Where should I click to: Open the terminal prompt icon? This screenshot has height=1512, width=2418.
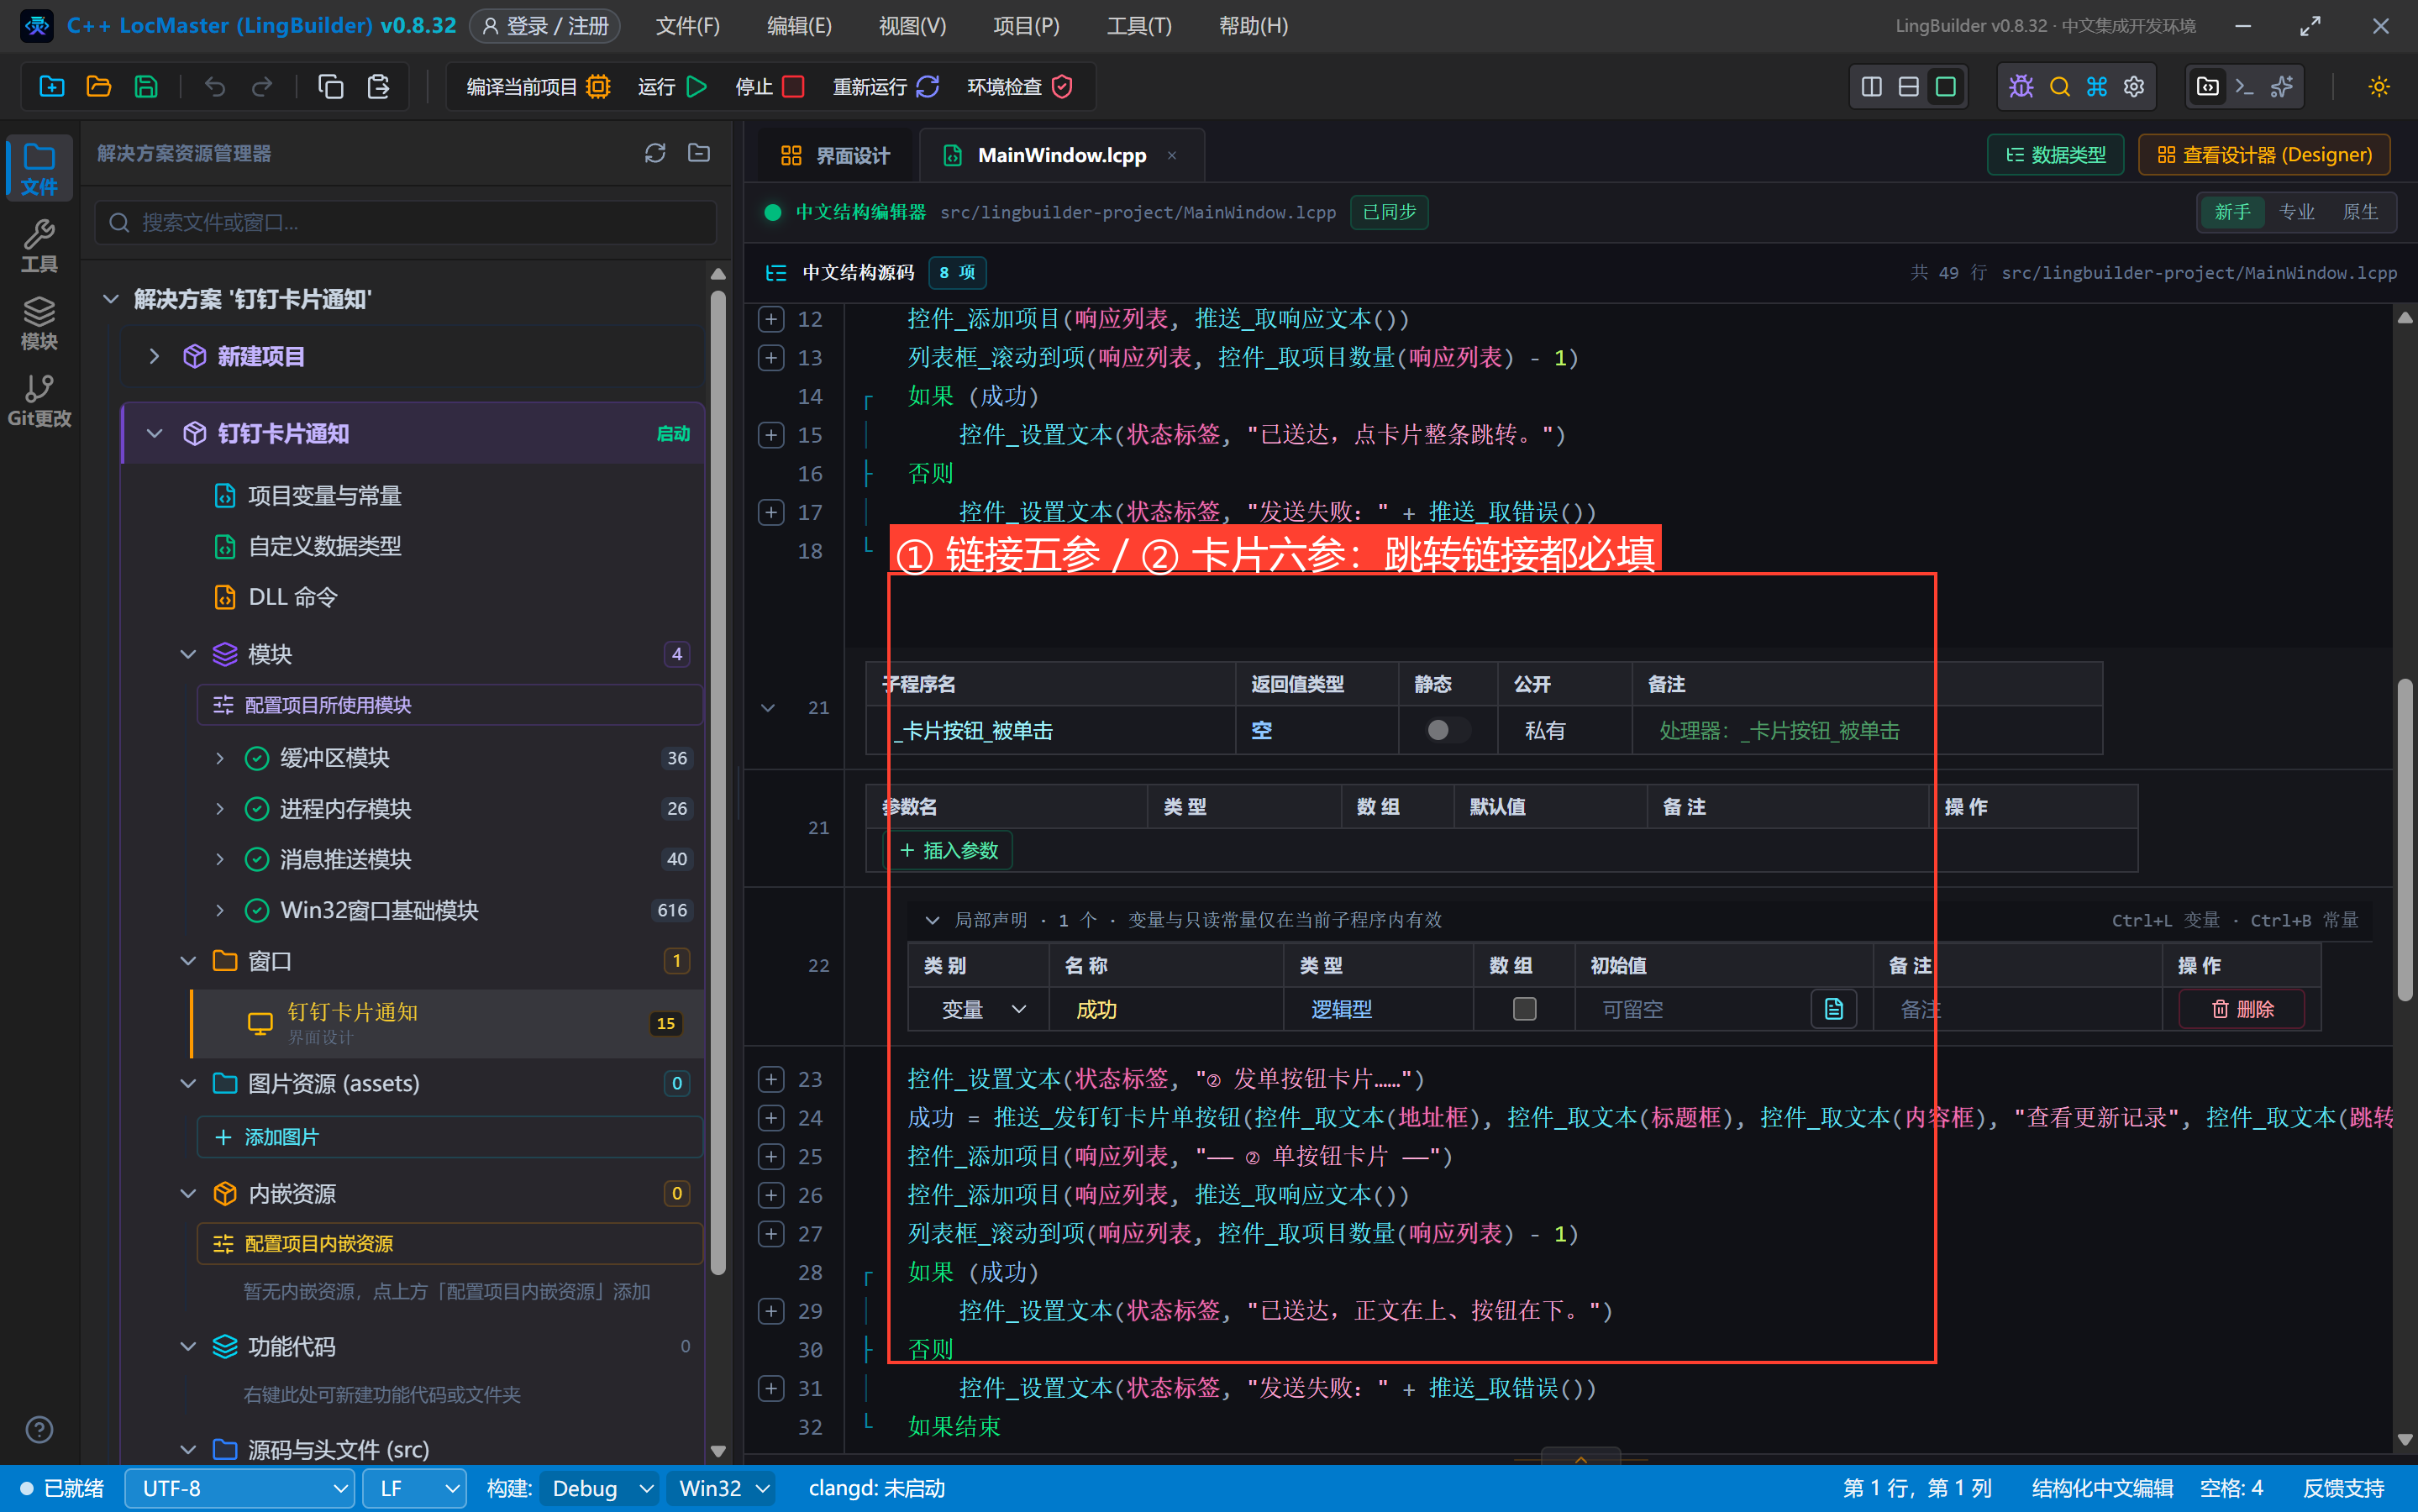[x=2244, y=87]
